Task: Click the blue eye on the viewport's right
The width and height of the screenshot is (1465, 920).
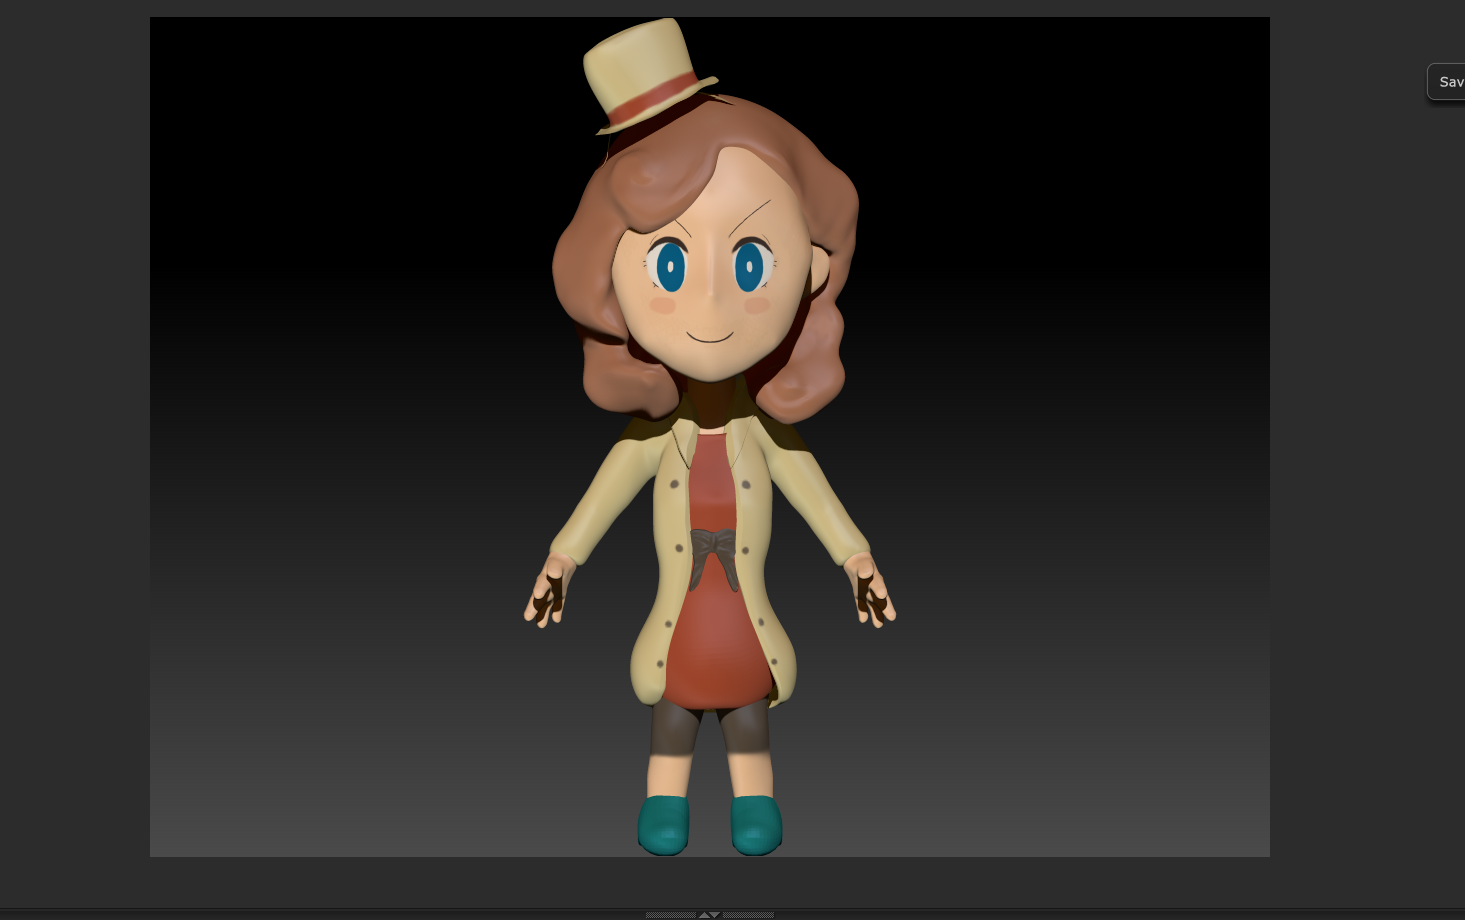Action: point(749,267)
